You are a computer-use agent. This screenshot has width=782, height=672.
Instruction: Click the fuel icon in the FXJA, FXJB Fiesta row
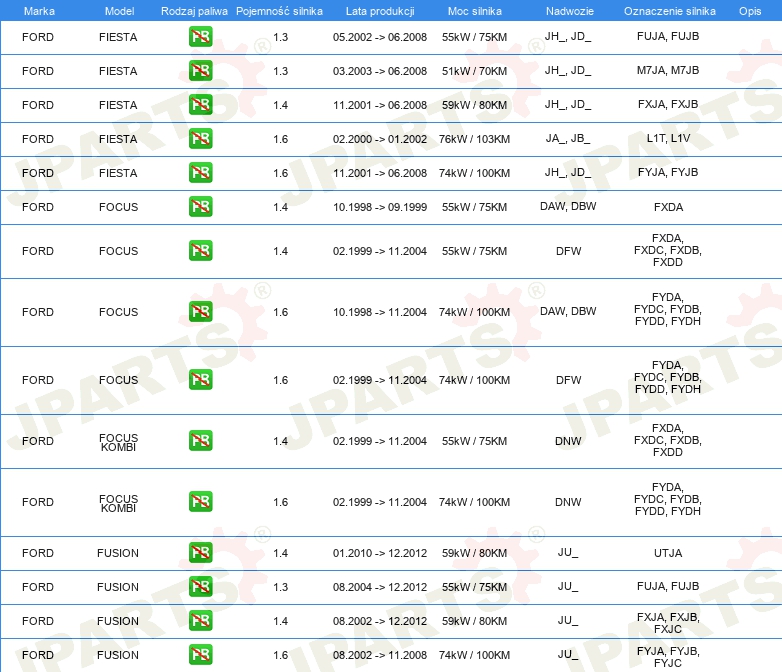tap(200, 104)
